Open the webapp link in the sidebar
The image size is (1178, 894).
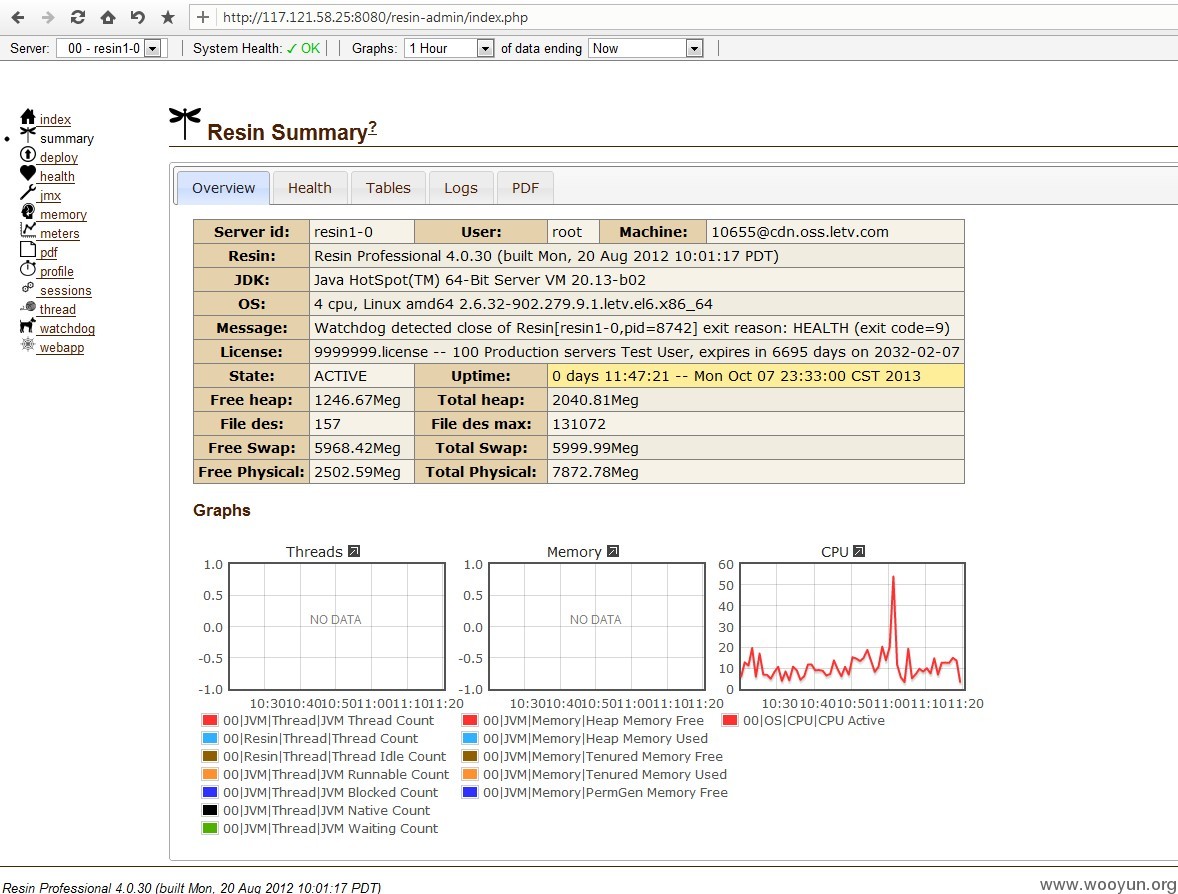click(x=62, y=348)
